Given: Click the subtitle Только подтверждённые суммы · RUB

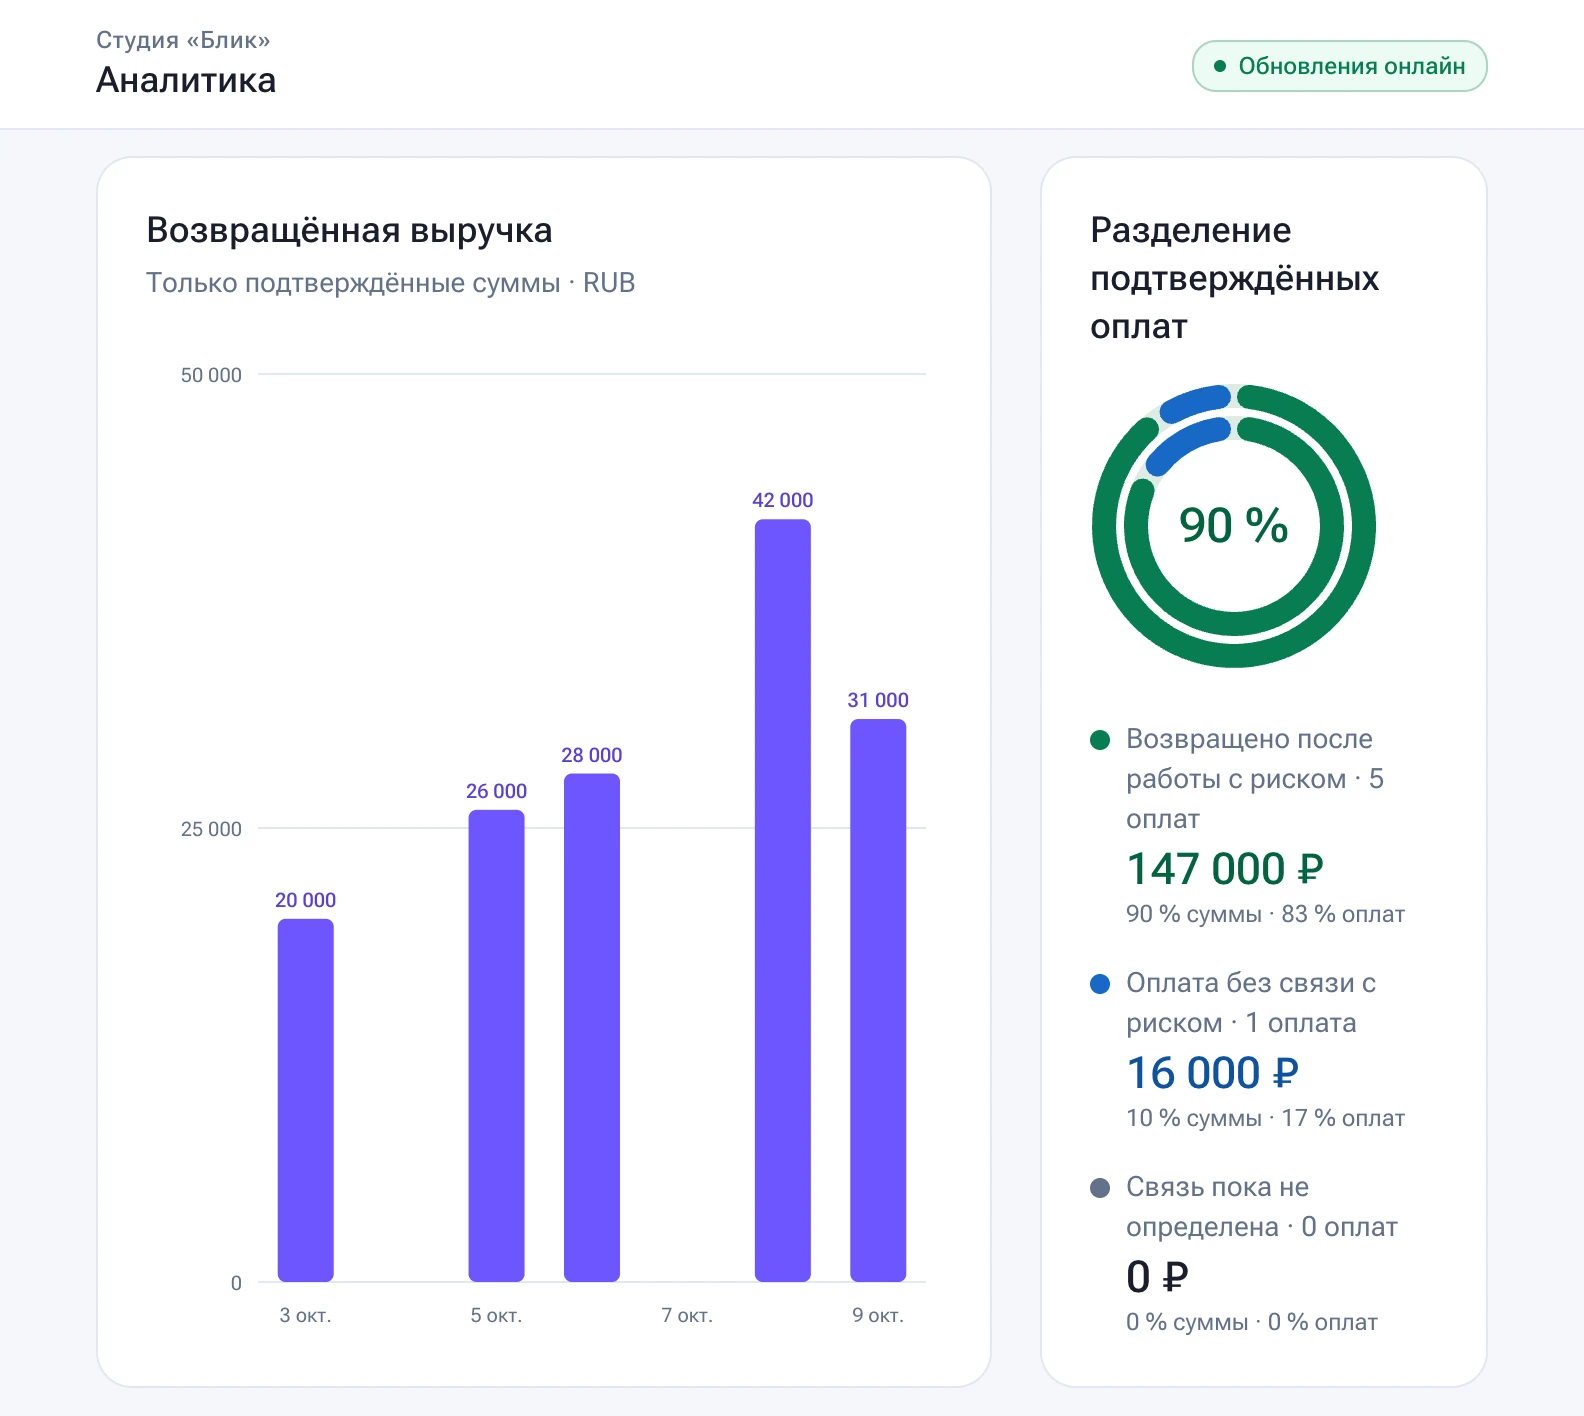Looking at the screenshot, I should [391, 283].
